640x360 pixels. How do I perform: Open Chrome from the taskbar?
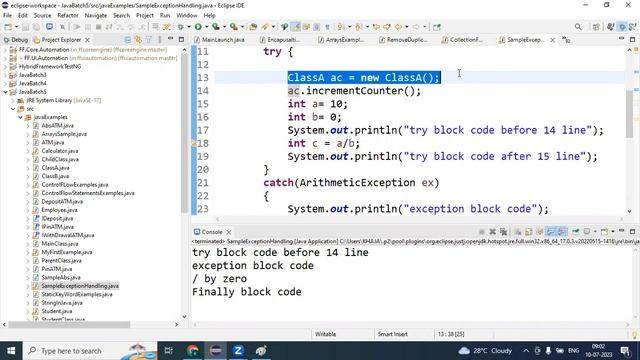(x=193, y=351)
